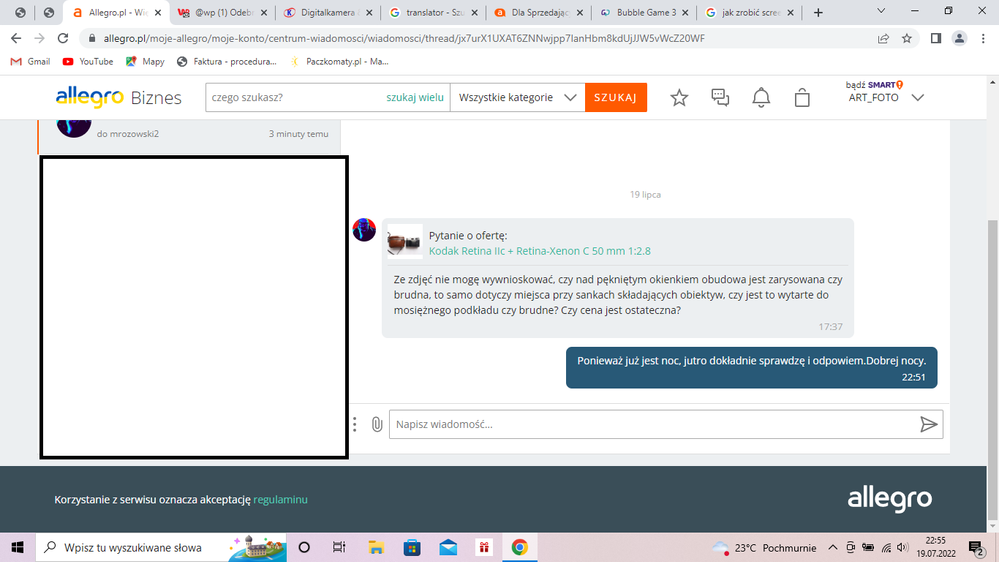Image resolution: width=999 pixels, height=562 pixels.
Task: Open Chrome from the Windows taskbar
Action: coord(519,547)
